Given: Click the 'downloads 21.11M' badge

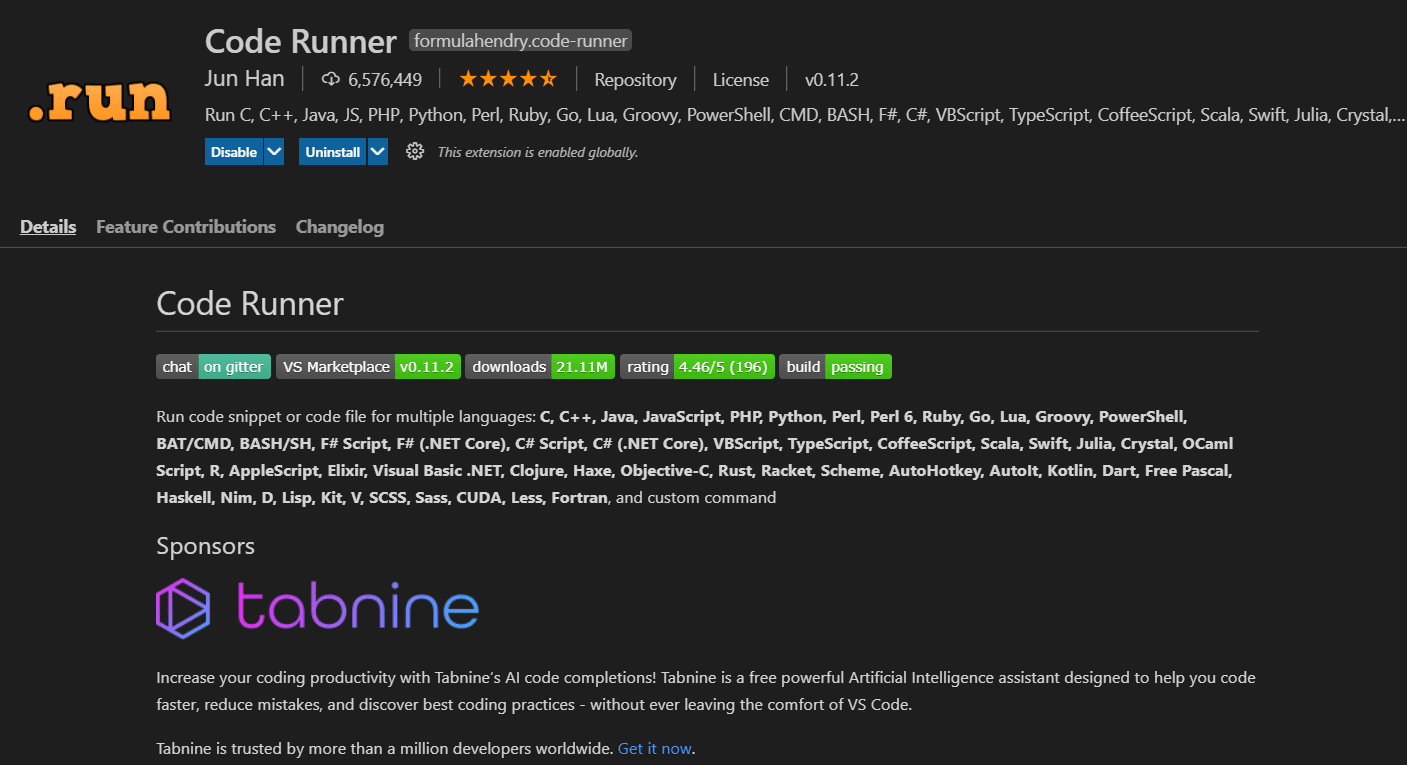Looking at the screenshot, I should (540, 366).
